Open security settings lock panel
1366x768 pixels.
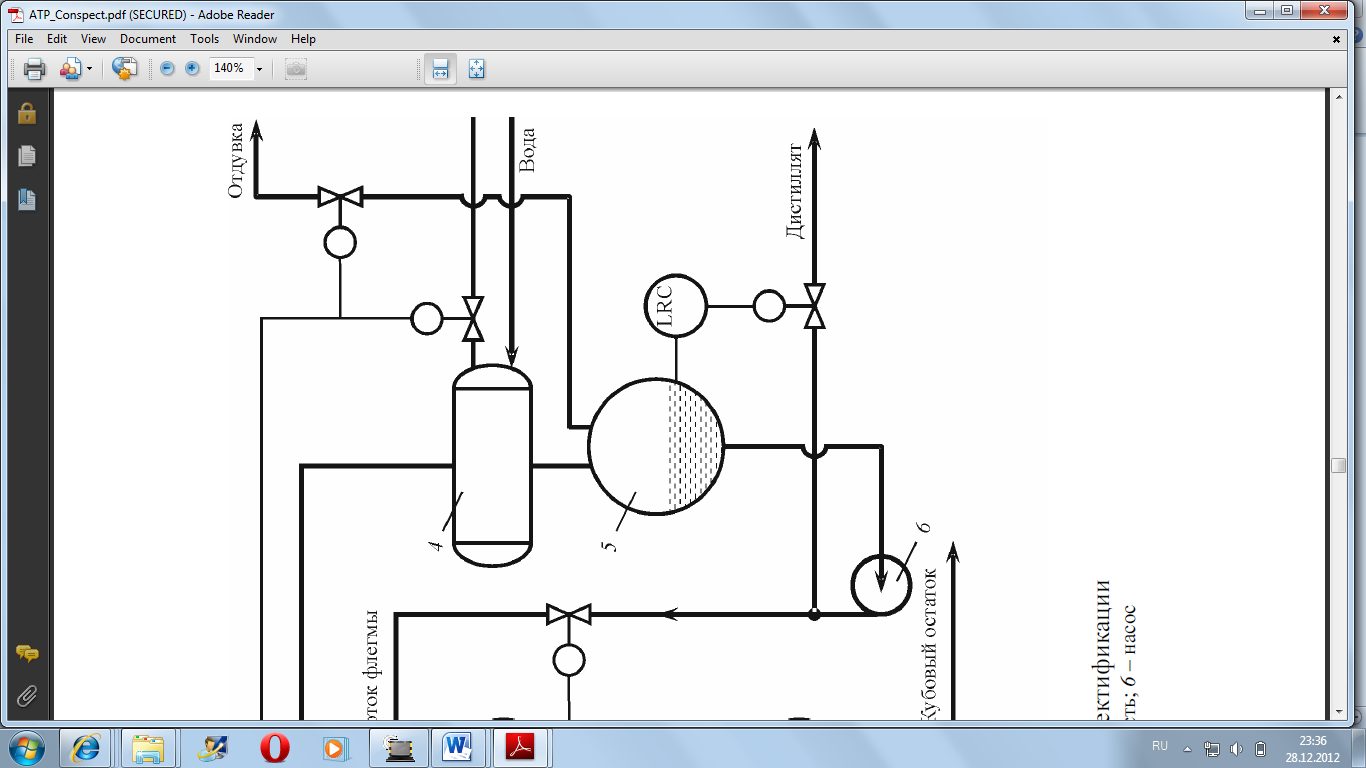pyautogui.click(x=26, y=112)
